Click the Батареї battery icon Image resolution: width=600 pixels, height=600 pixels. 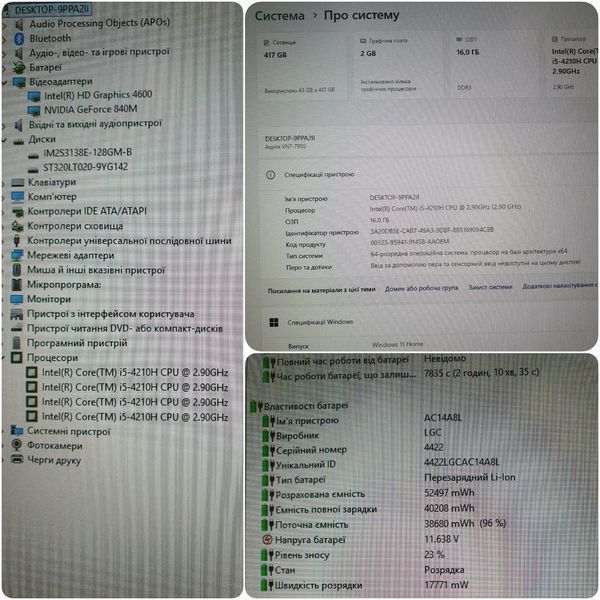click(x=18, y=68)
